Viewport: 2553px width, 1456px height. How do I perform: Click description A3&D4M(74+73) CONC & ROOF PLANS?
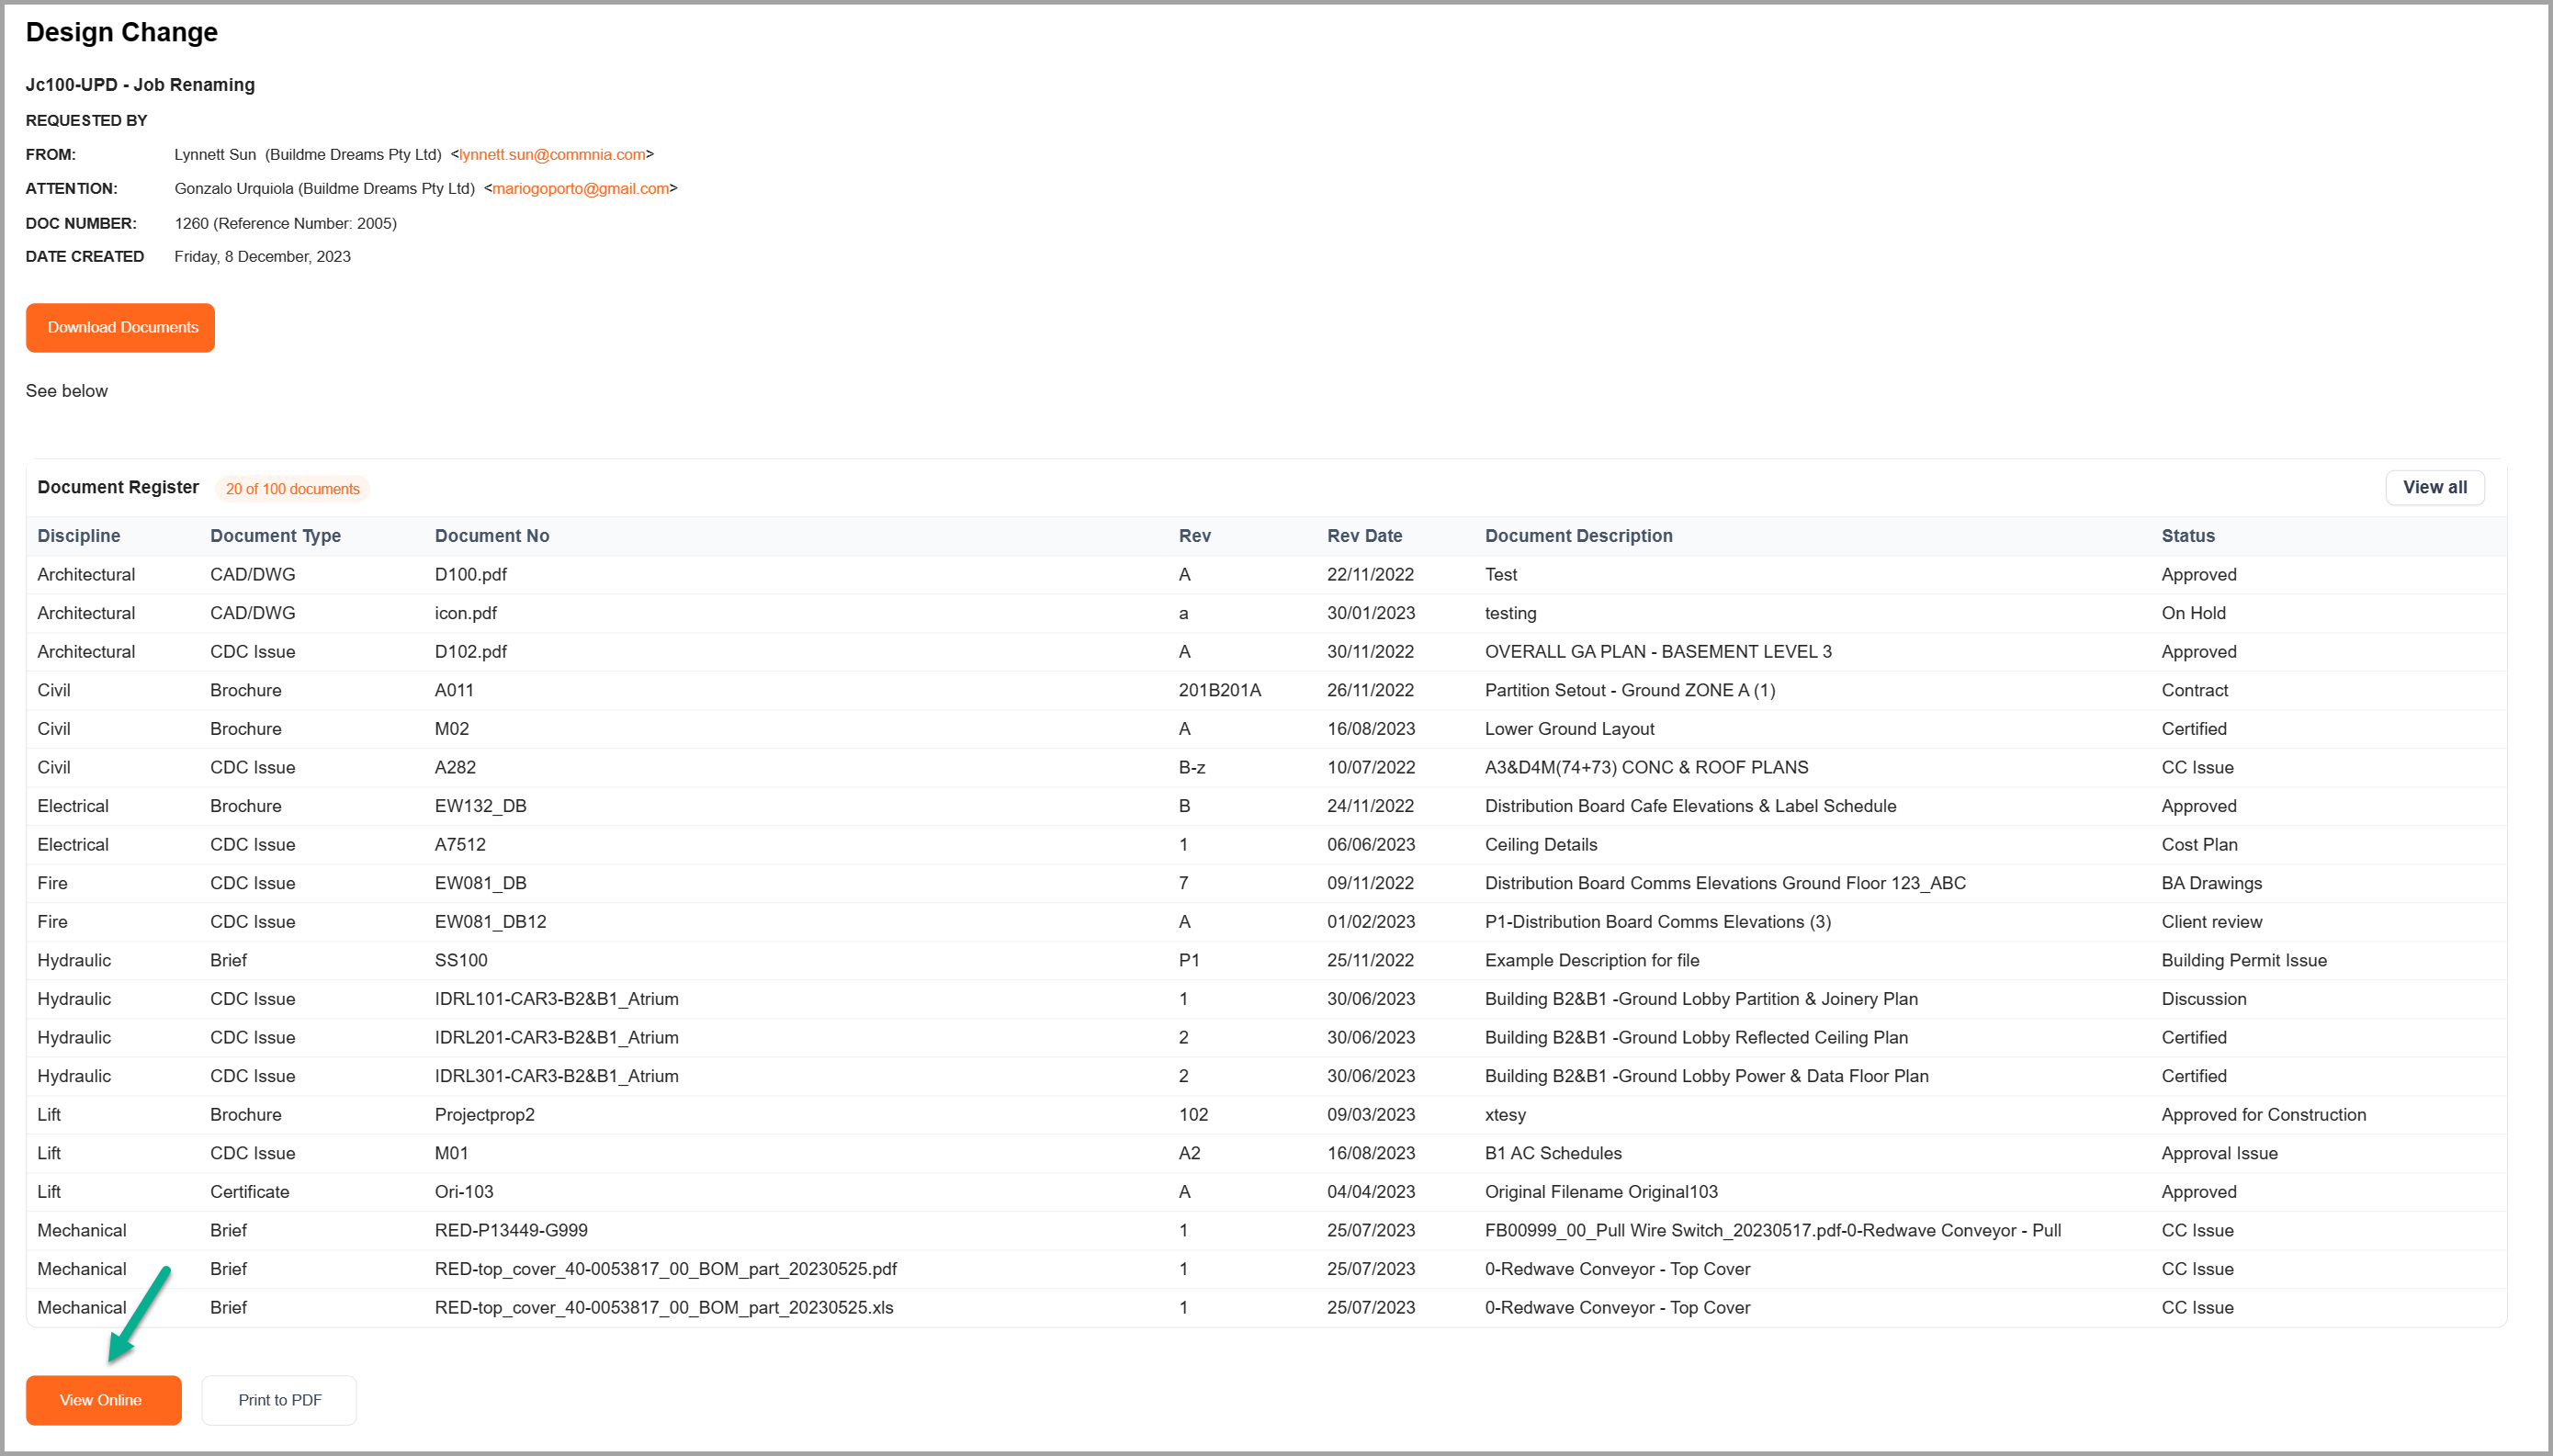pos(1646,767)
